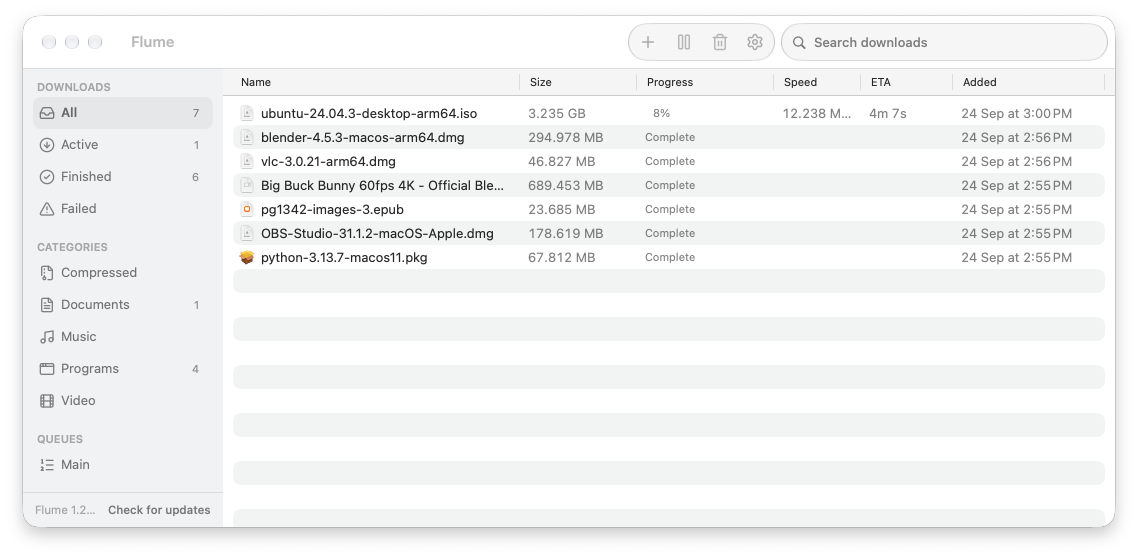
Task: Click the file icon of Big Buck Bunny
Action: (247, 185)
